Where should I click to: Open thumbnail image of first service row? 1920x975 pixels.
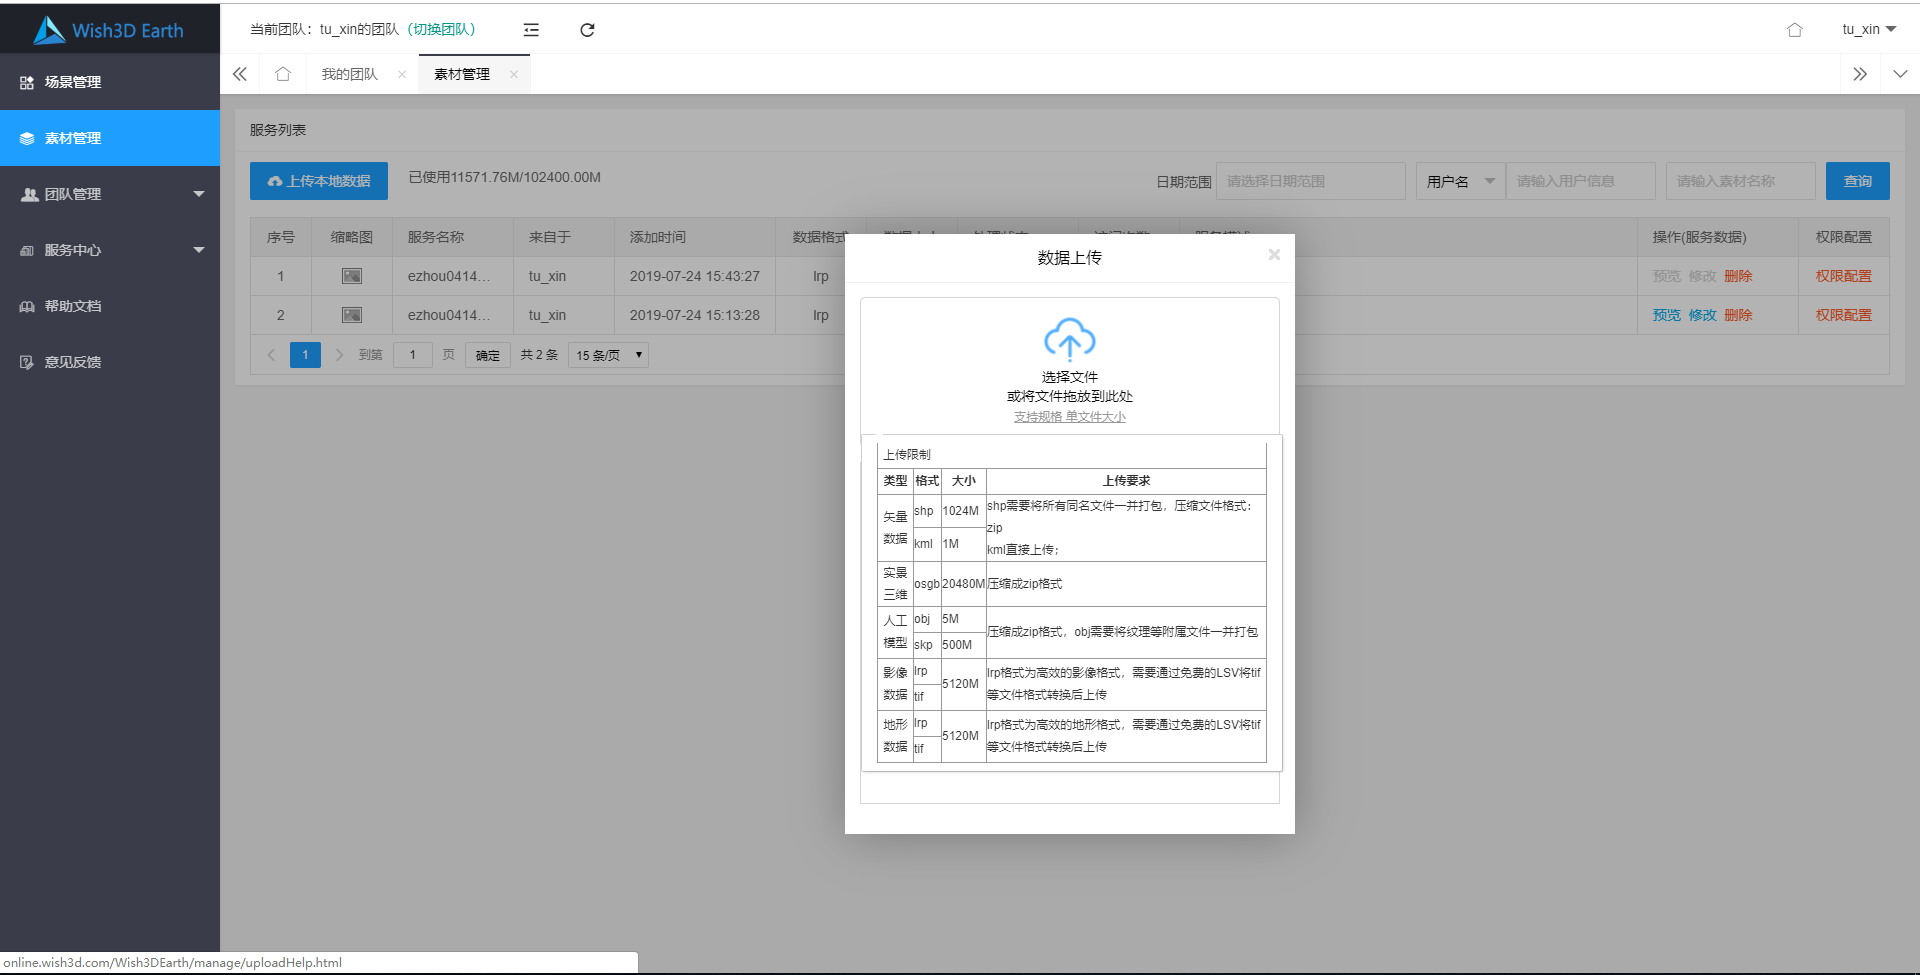(x=352, y=276)
